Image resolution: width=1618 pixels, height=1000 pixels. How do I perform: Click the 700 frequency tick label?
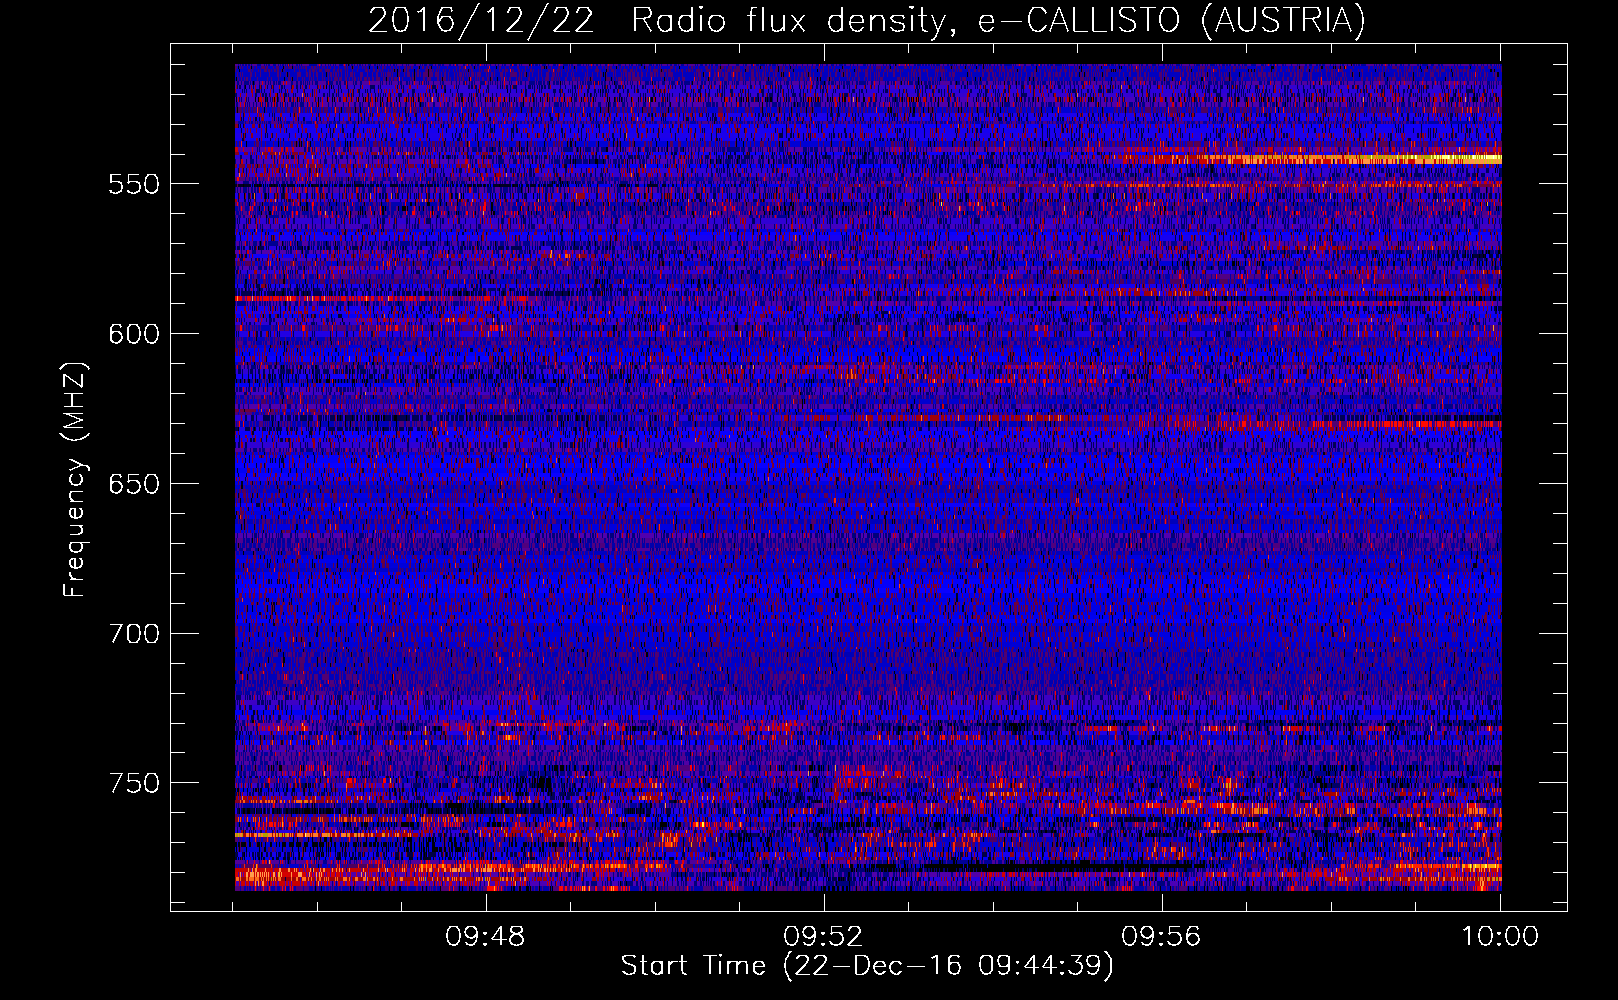point(134,634)
